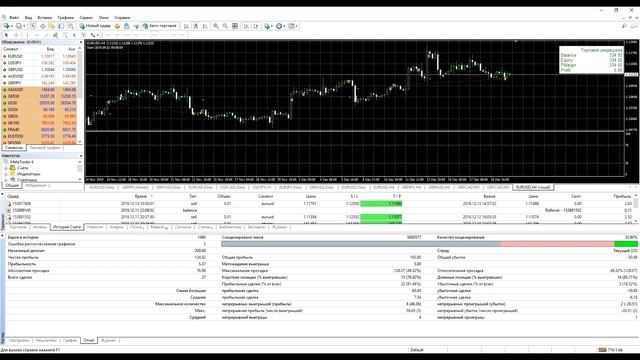The image size is (640, 360).
Task: Open the Файл menu
Action: (x=14, y=18)
